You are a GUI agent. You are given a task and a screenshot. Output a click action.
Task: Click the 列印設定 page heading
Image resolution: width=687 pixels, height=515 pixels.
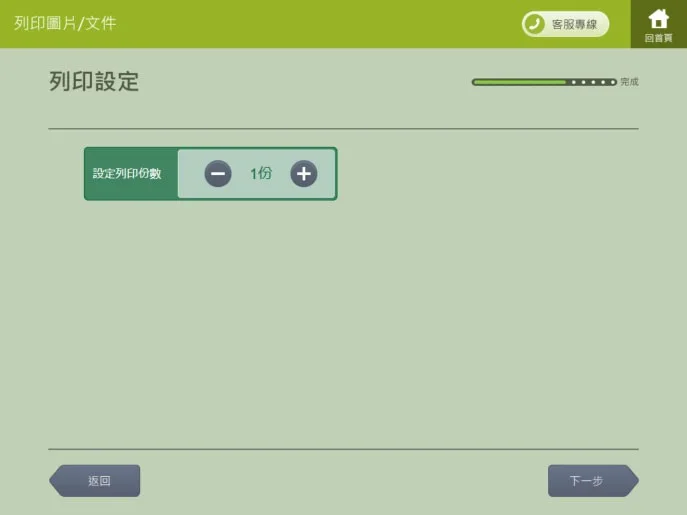94,82
